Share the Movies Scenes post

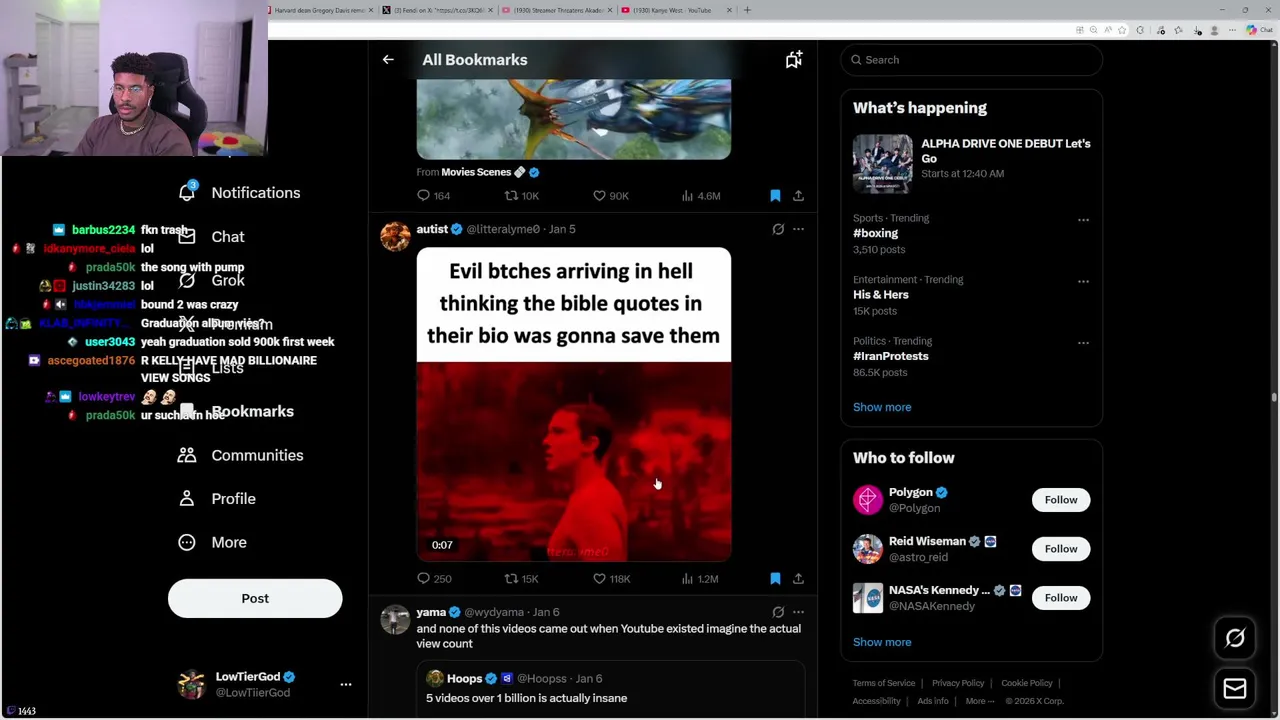(798, 196)
